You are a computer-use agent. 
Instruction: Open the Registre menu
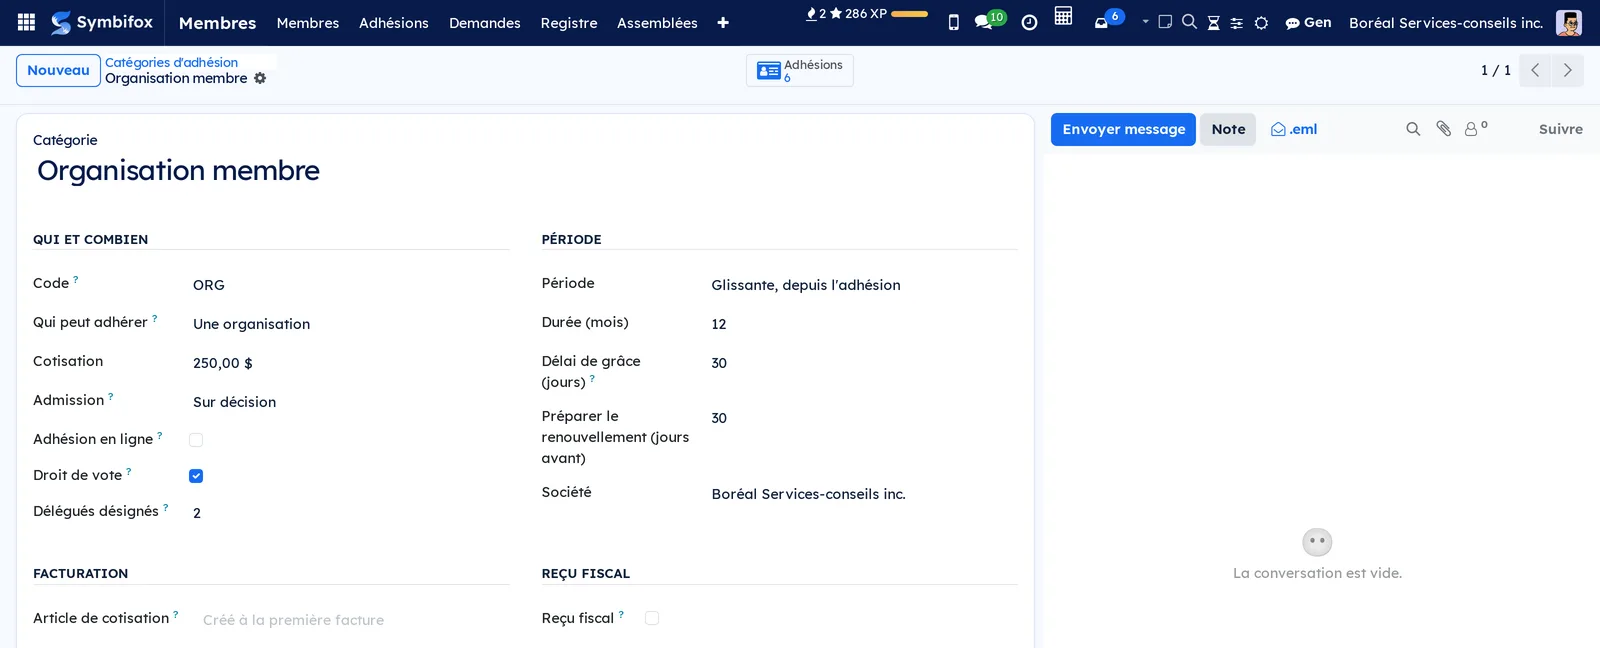coord(569,23)
